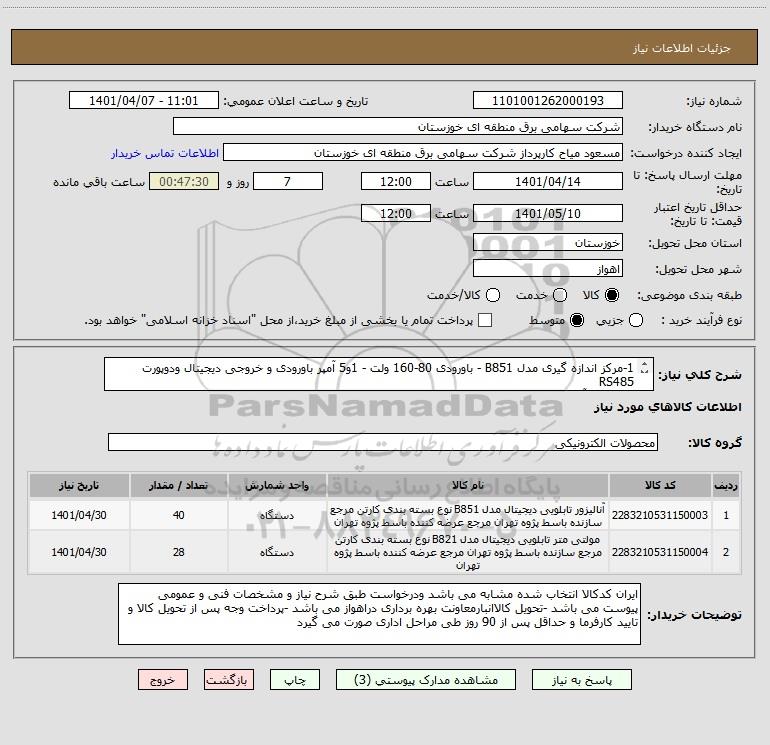This screenshot has width=770, height=745.
Task: Select the کالا radio button
Action: click(612, 295)
